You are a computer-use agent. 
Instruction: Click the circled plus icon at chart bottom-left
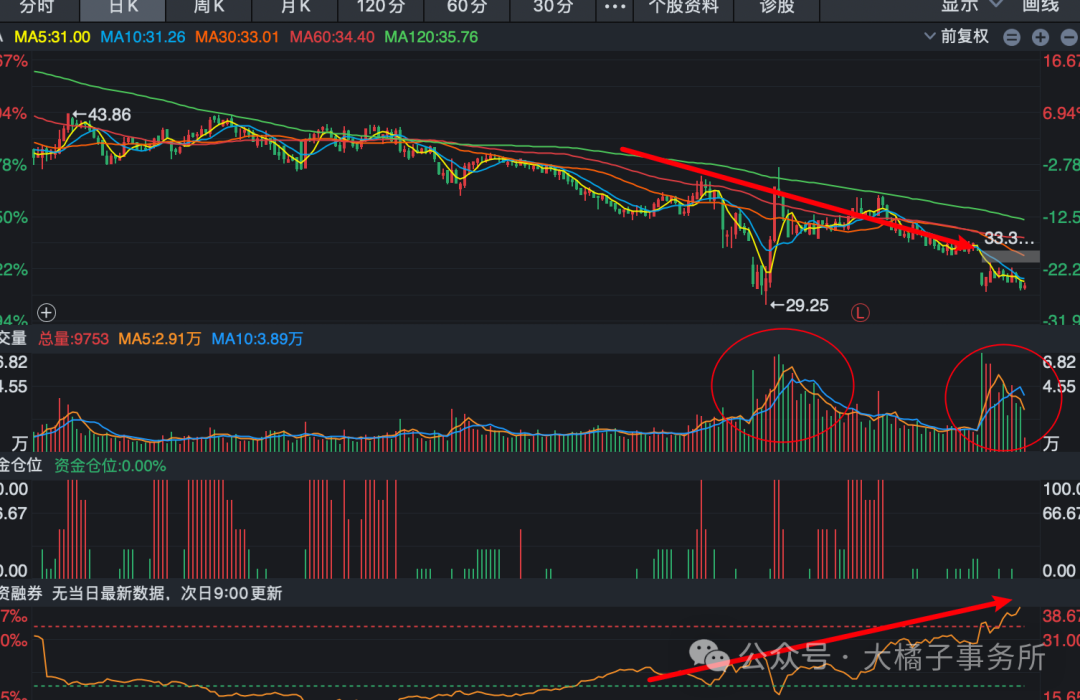click(46, 313)
